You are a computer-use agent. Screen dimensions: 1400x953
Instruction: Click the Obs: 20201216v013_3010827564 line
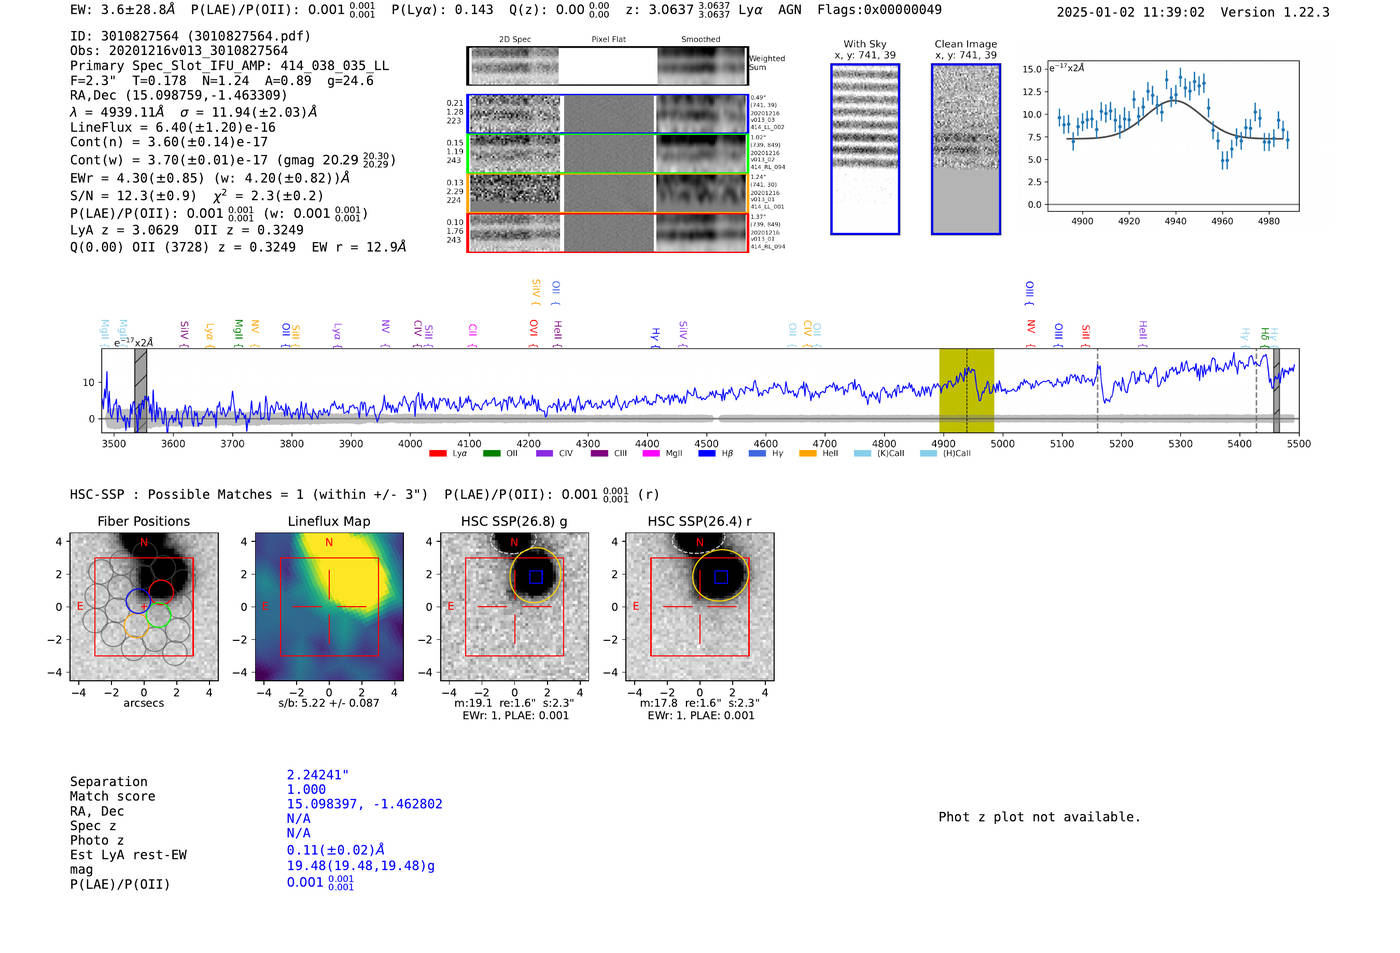pos(179,51)
